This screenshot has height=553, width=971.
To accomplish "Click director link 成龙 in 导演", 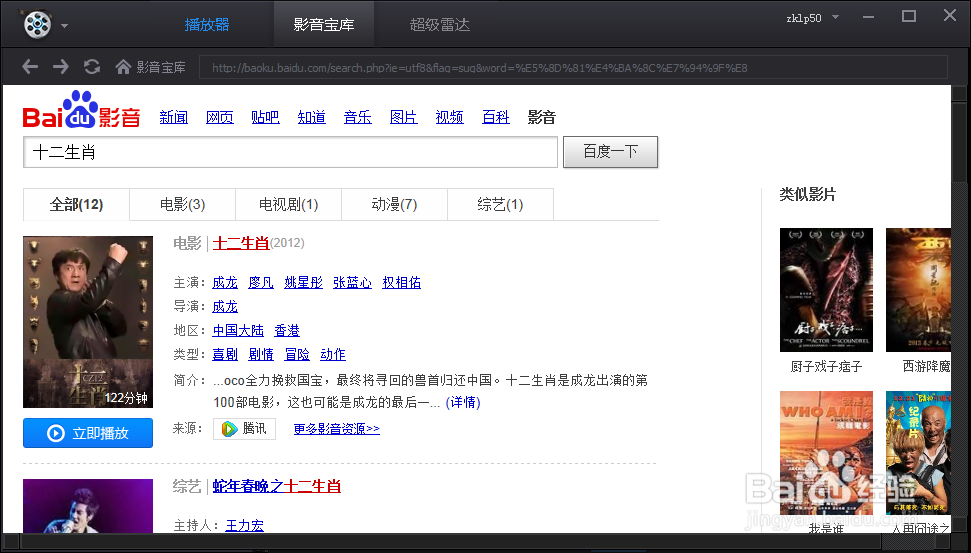I will 225,307.
